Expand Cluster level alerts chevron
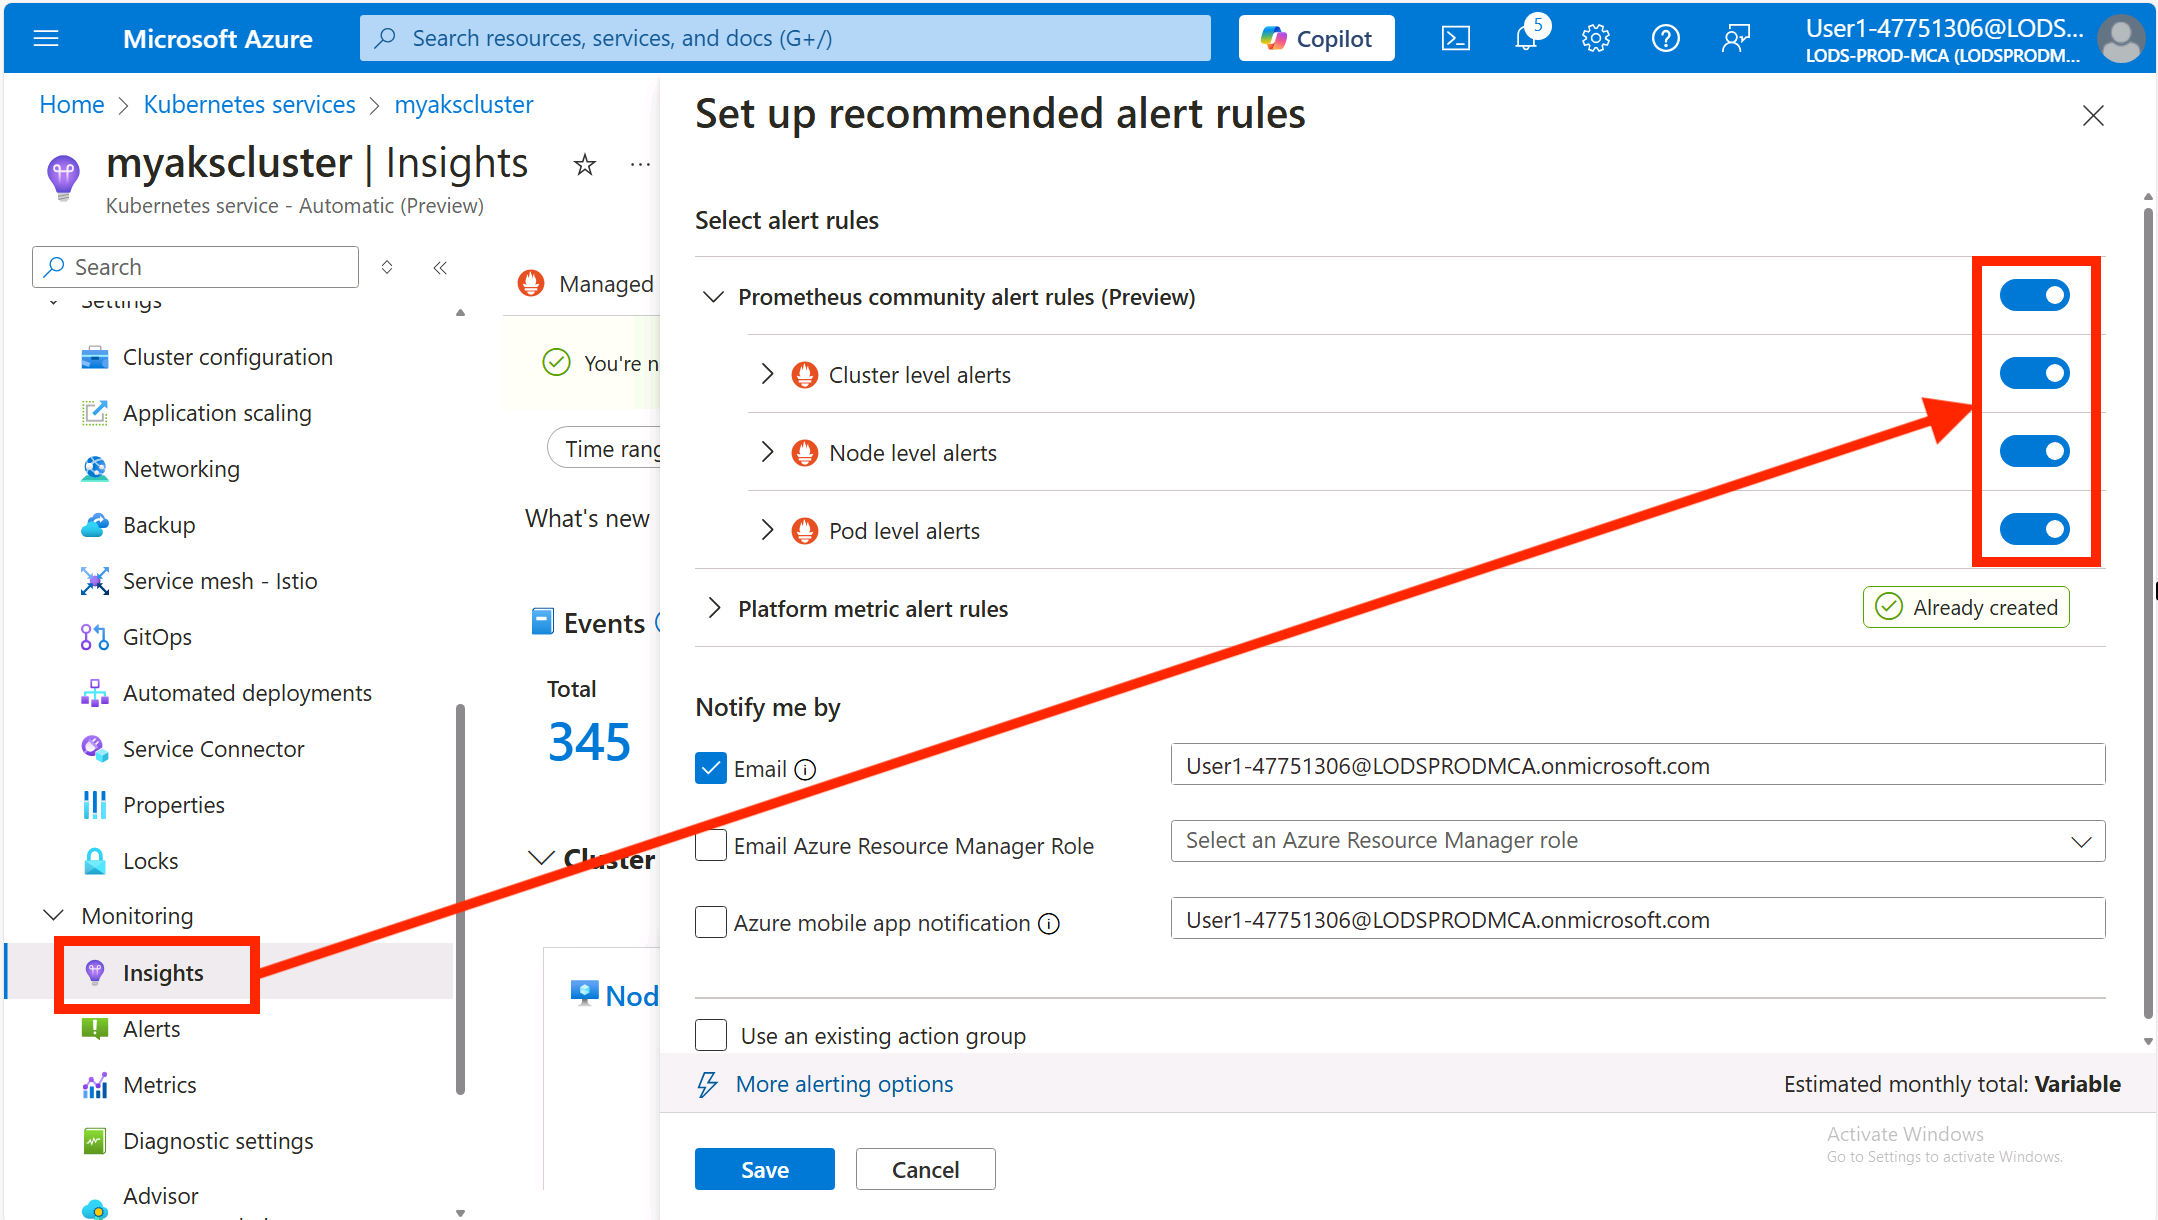This screenshot has height=1220, width=2158. (x=767, y=374)
